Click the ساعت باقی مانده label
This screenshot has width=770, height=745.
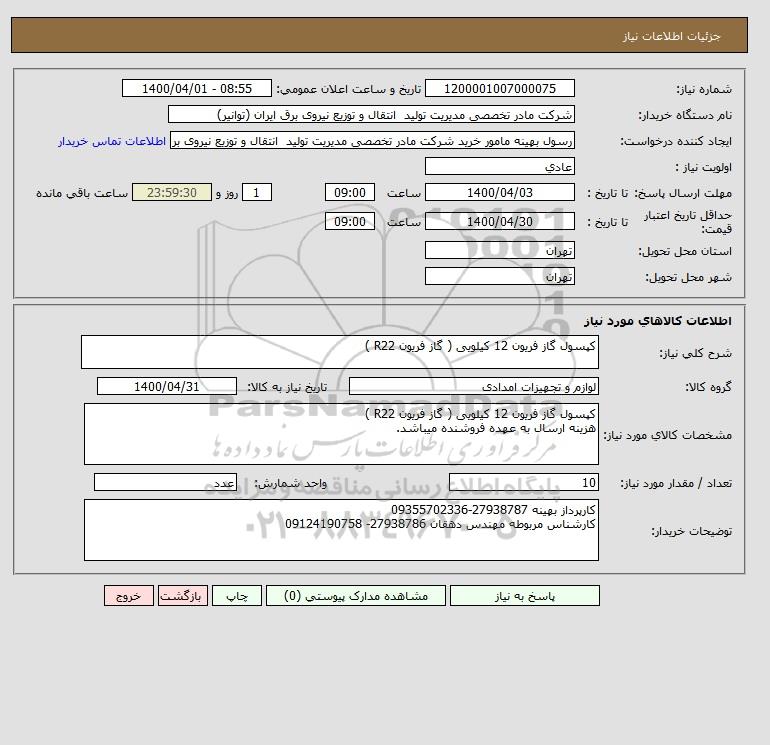82,193
